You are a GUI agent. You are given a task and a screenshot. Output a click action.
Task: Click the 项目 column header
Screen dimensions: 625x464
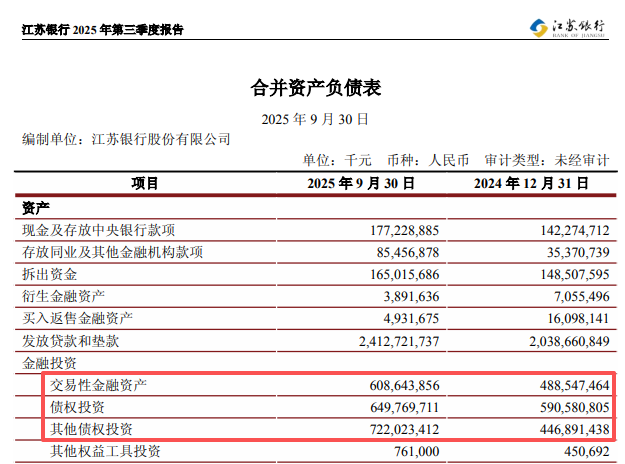tap(145, 184)
